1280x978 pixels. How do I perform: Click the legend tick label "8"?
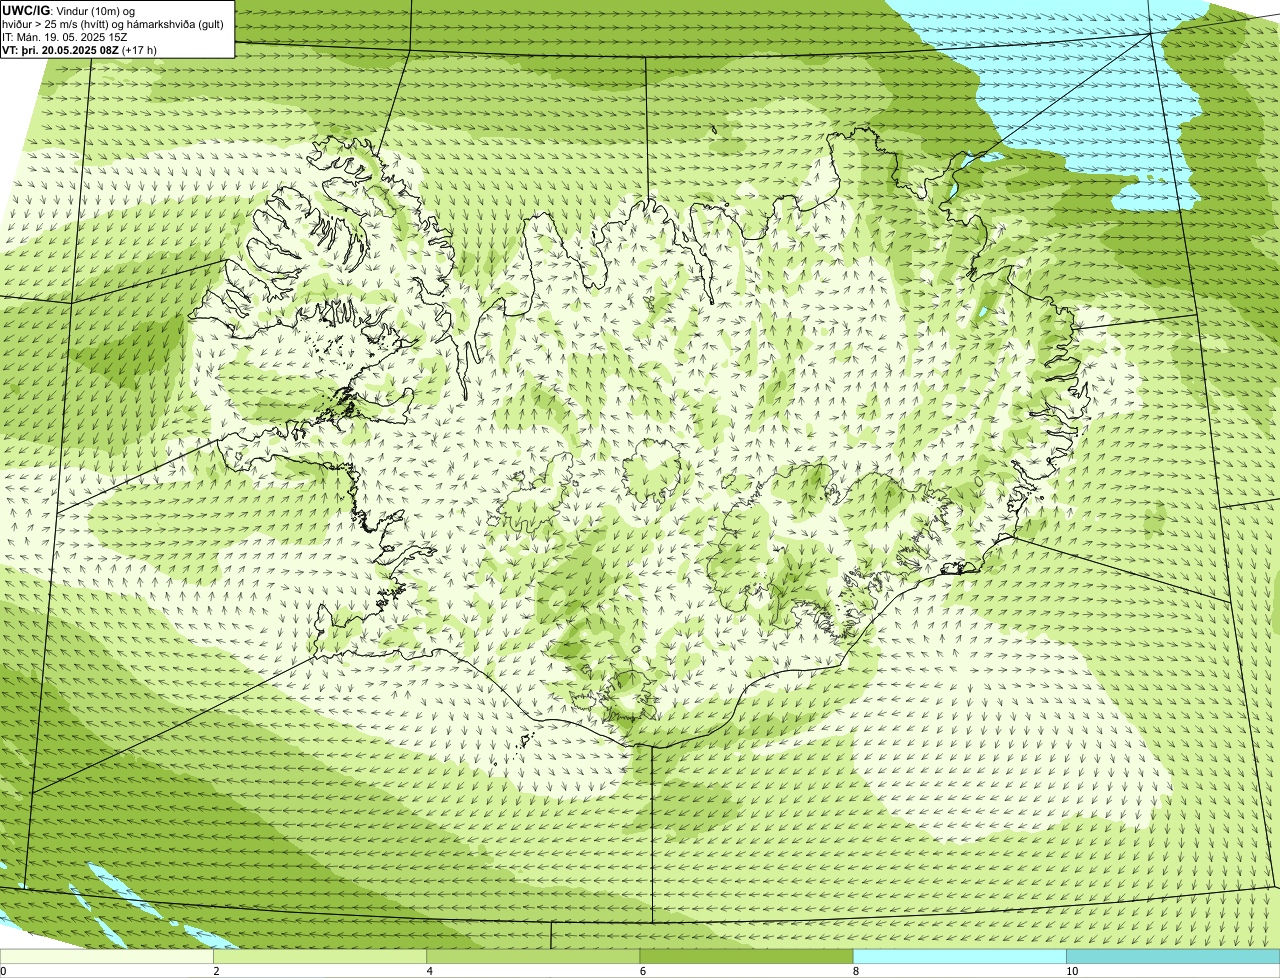(x=855, y=972)
